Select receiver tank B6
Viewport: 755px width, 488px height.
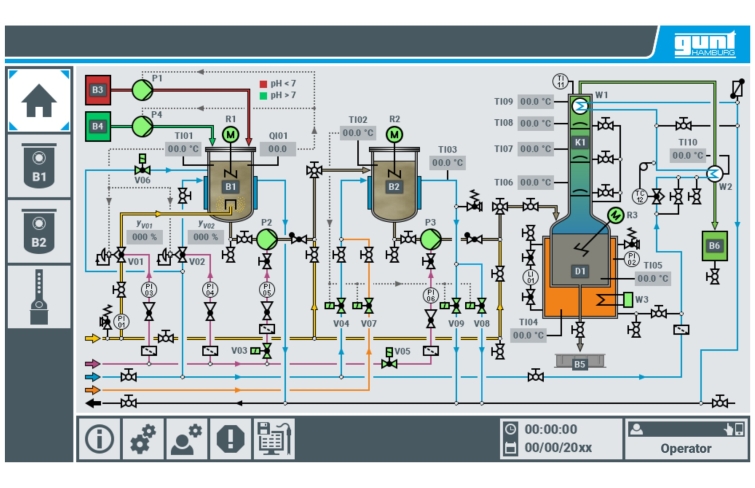[714, 246]
